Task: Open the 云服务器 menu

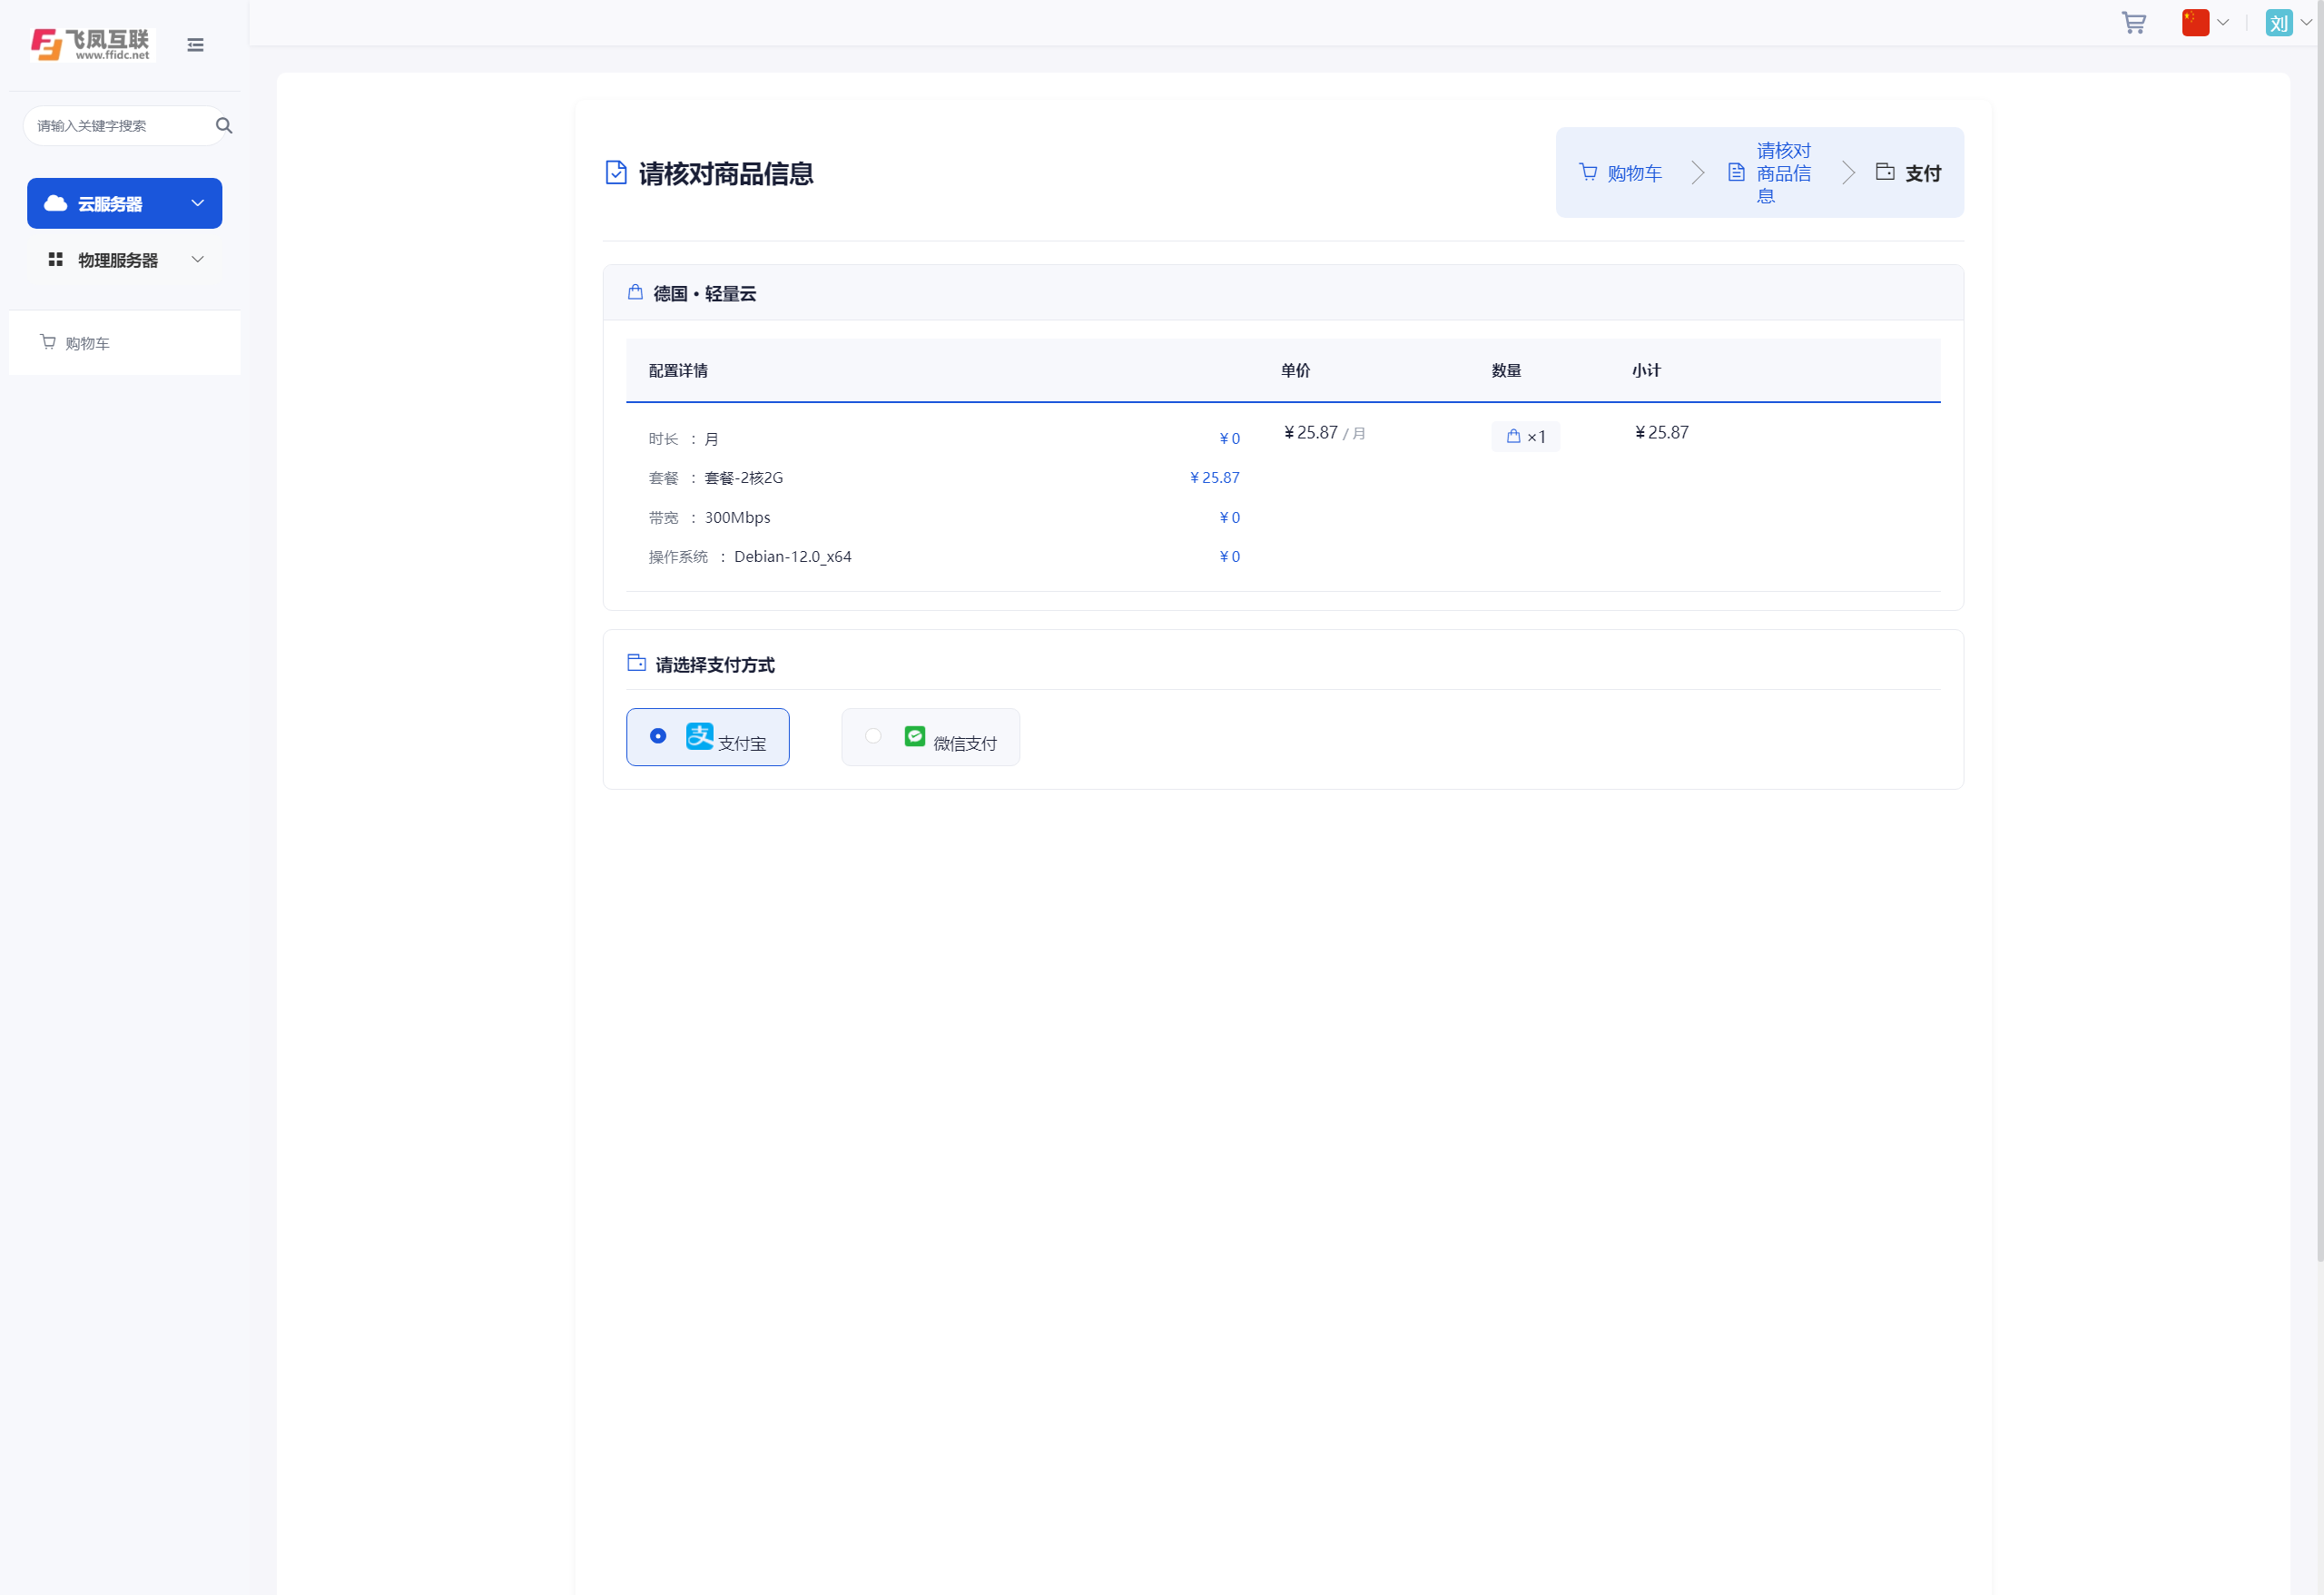Action: pos(125,203)
